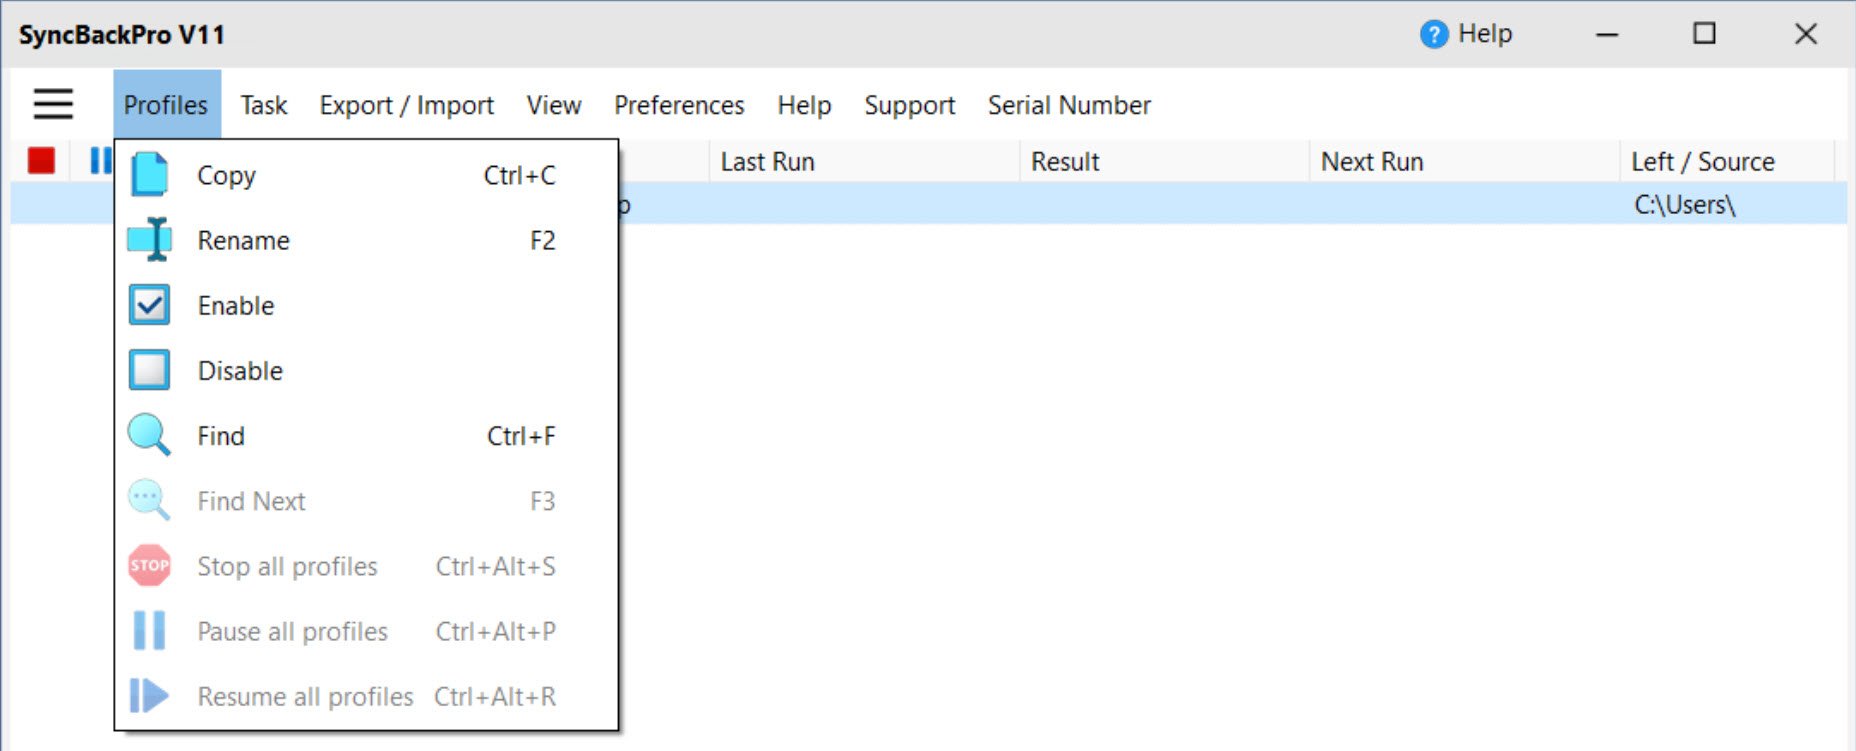Click the Copy page icon in menu
Viewport: 1856px width, 751px height.
pos(150,175)
